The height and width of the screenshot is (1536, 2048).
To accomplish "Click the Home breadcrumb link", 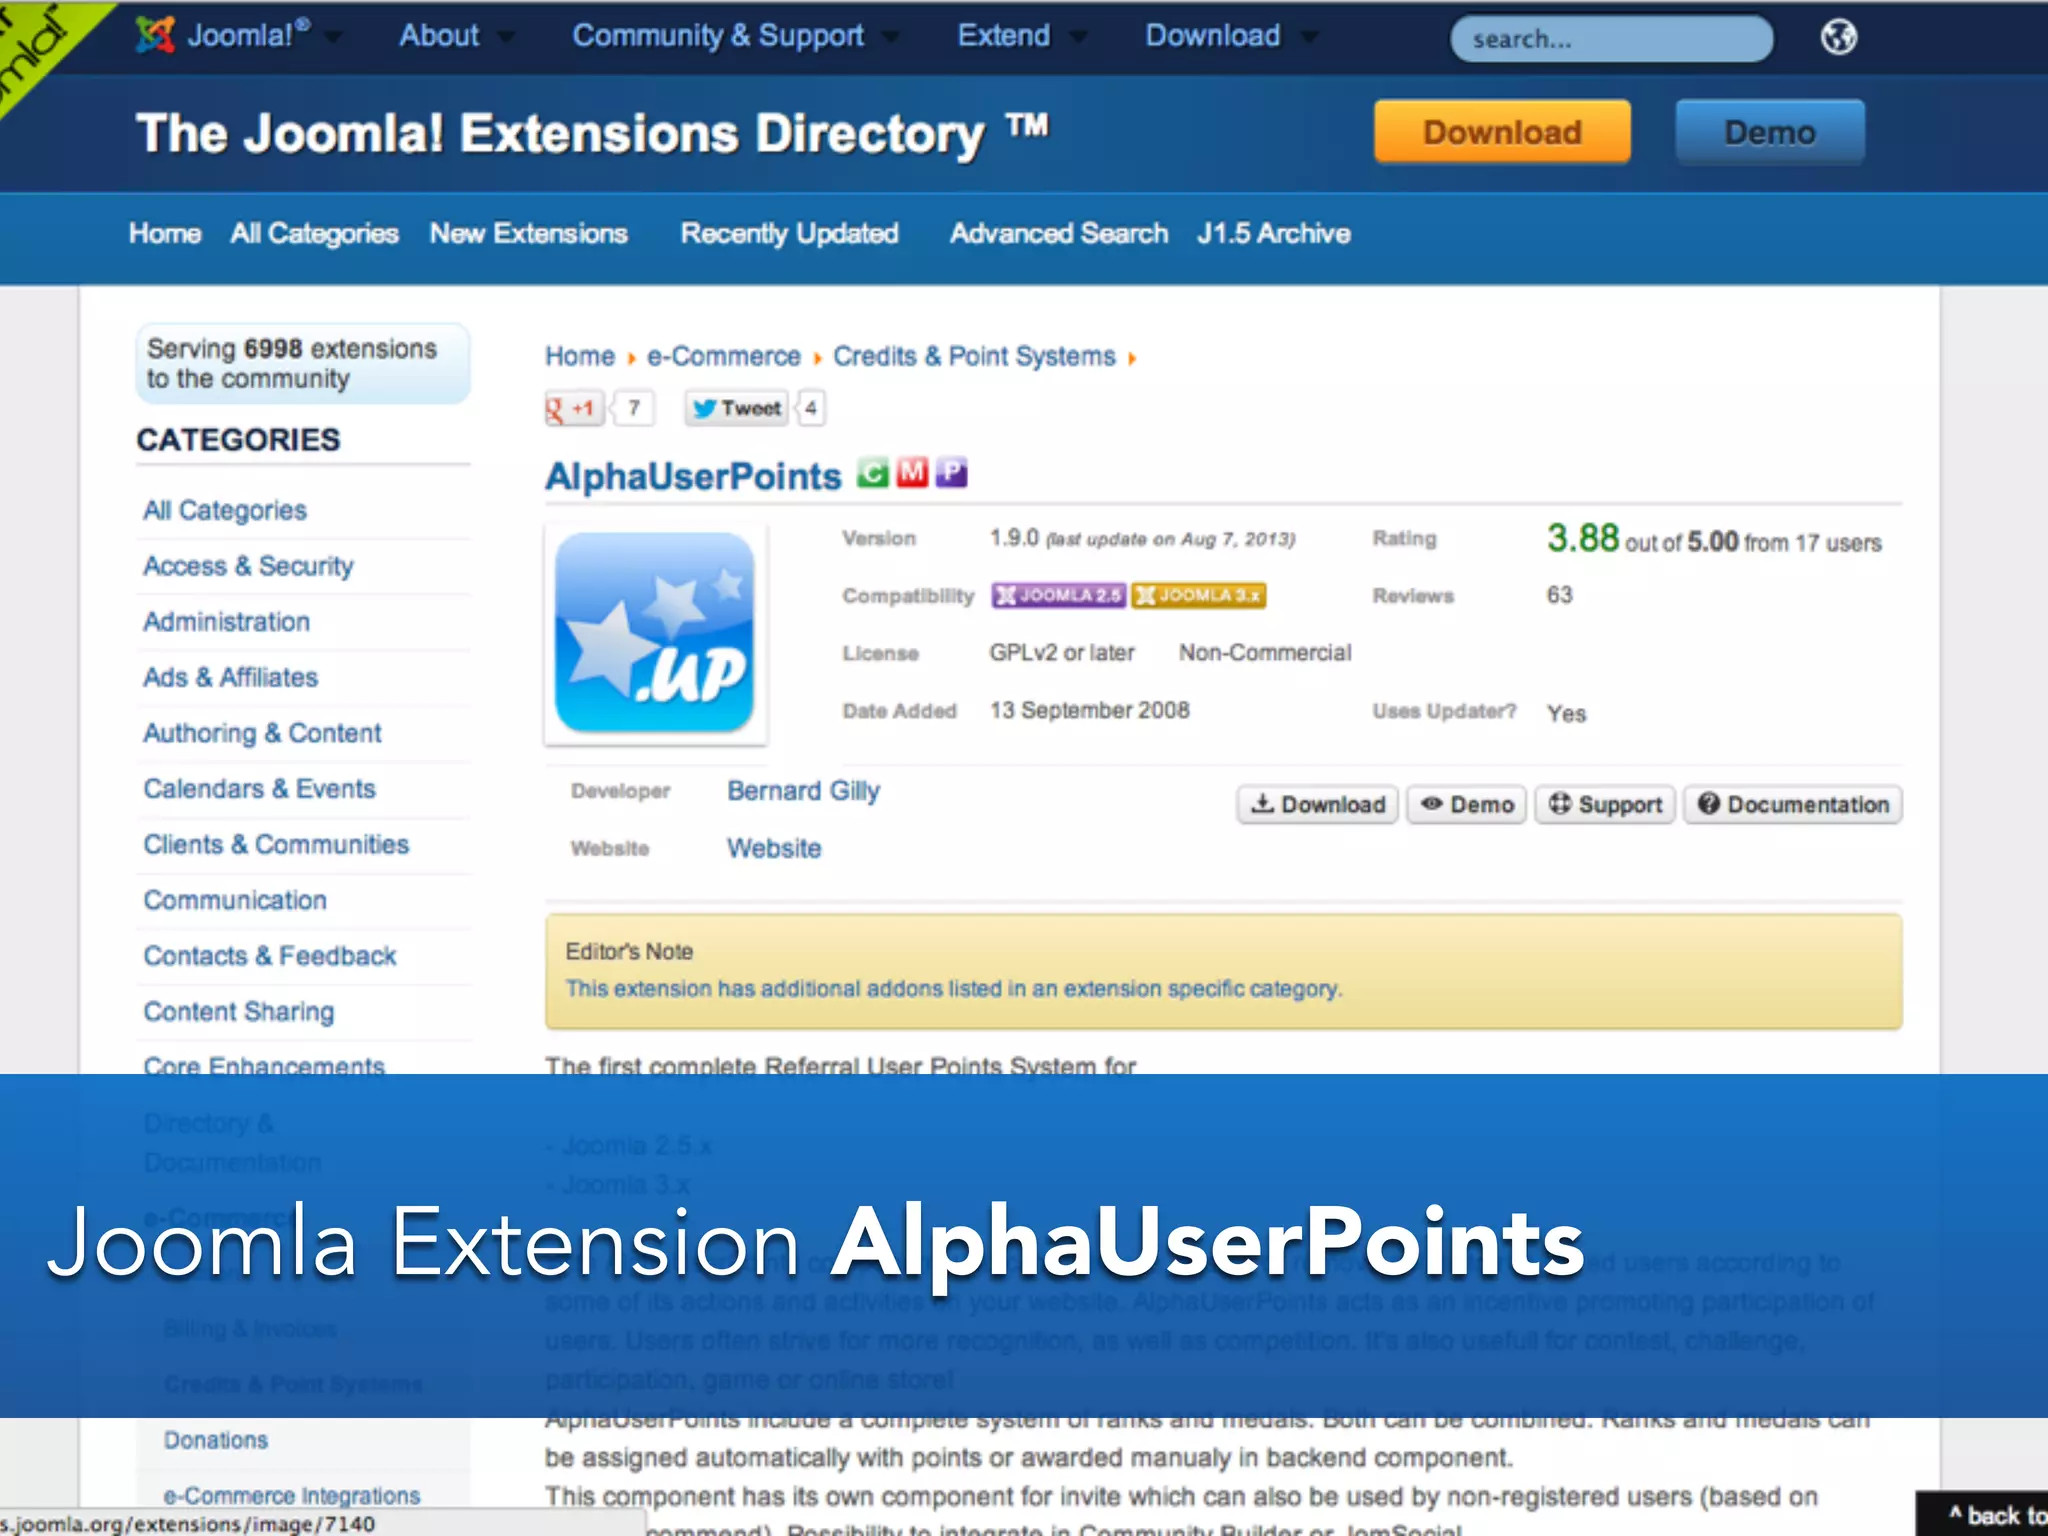I will coord(580,356).
